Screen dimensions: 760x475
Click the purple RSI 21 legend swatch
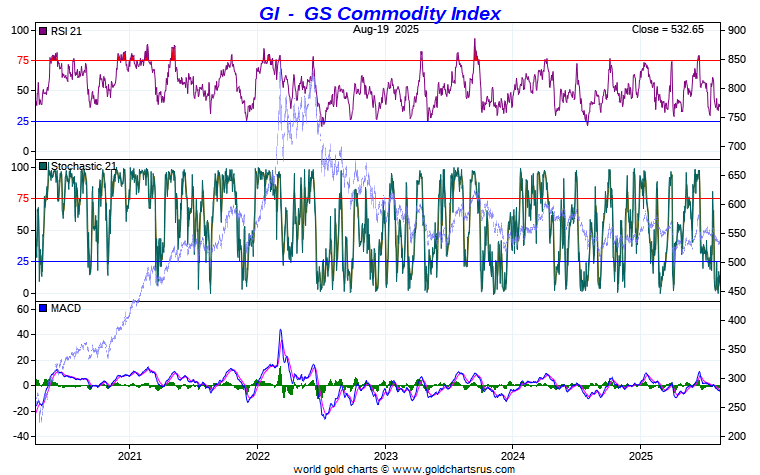click(43, 31)
